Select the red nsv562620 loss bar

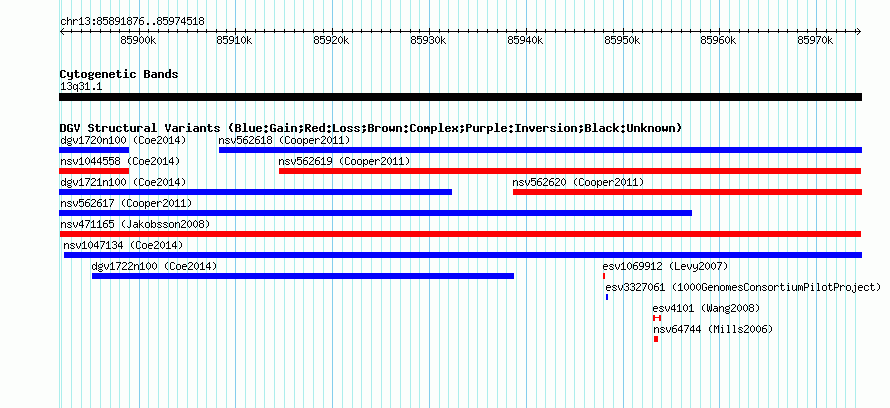(687, 192)
